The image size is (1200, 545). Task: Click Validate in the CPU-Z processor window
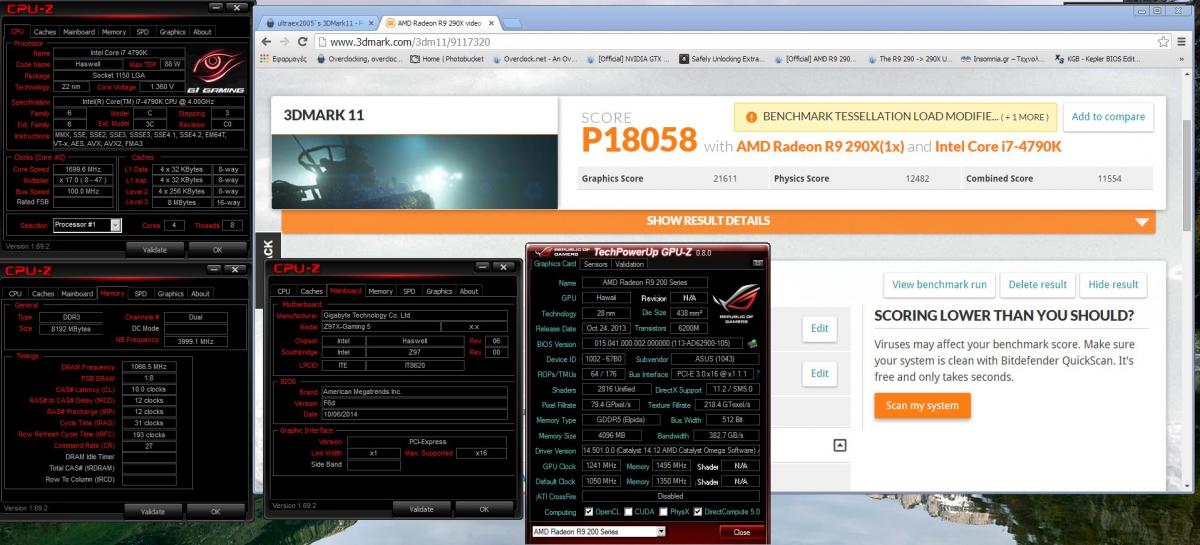pyautogui.click(x=153, y=249)
